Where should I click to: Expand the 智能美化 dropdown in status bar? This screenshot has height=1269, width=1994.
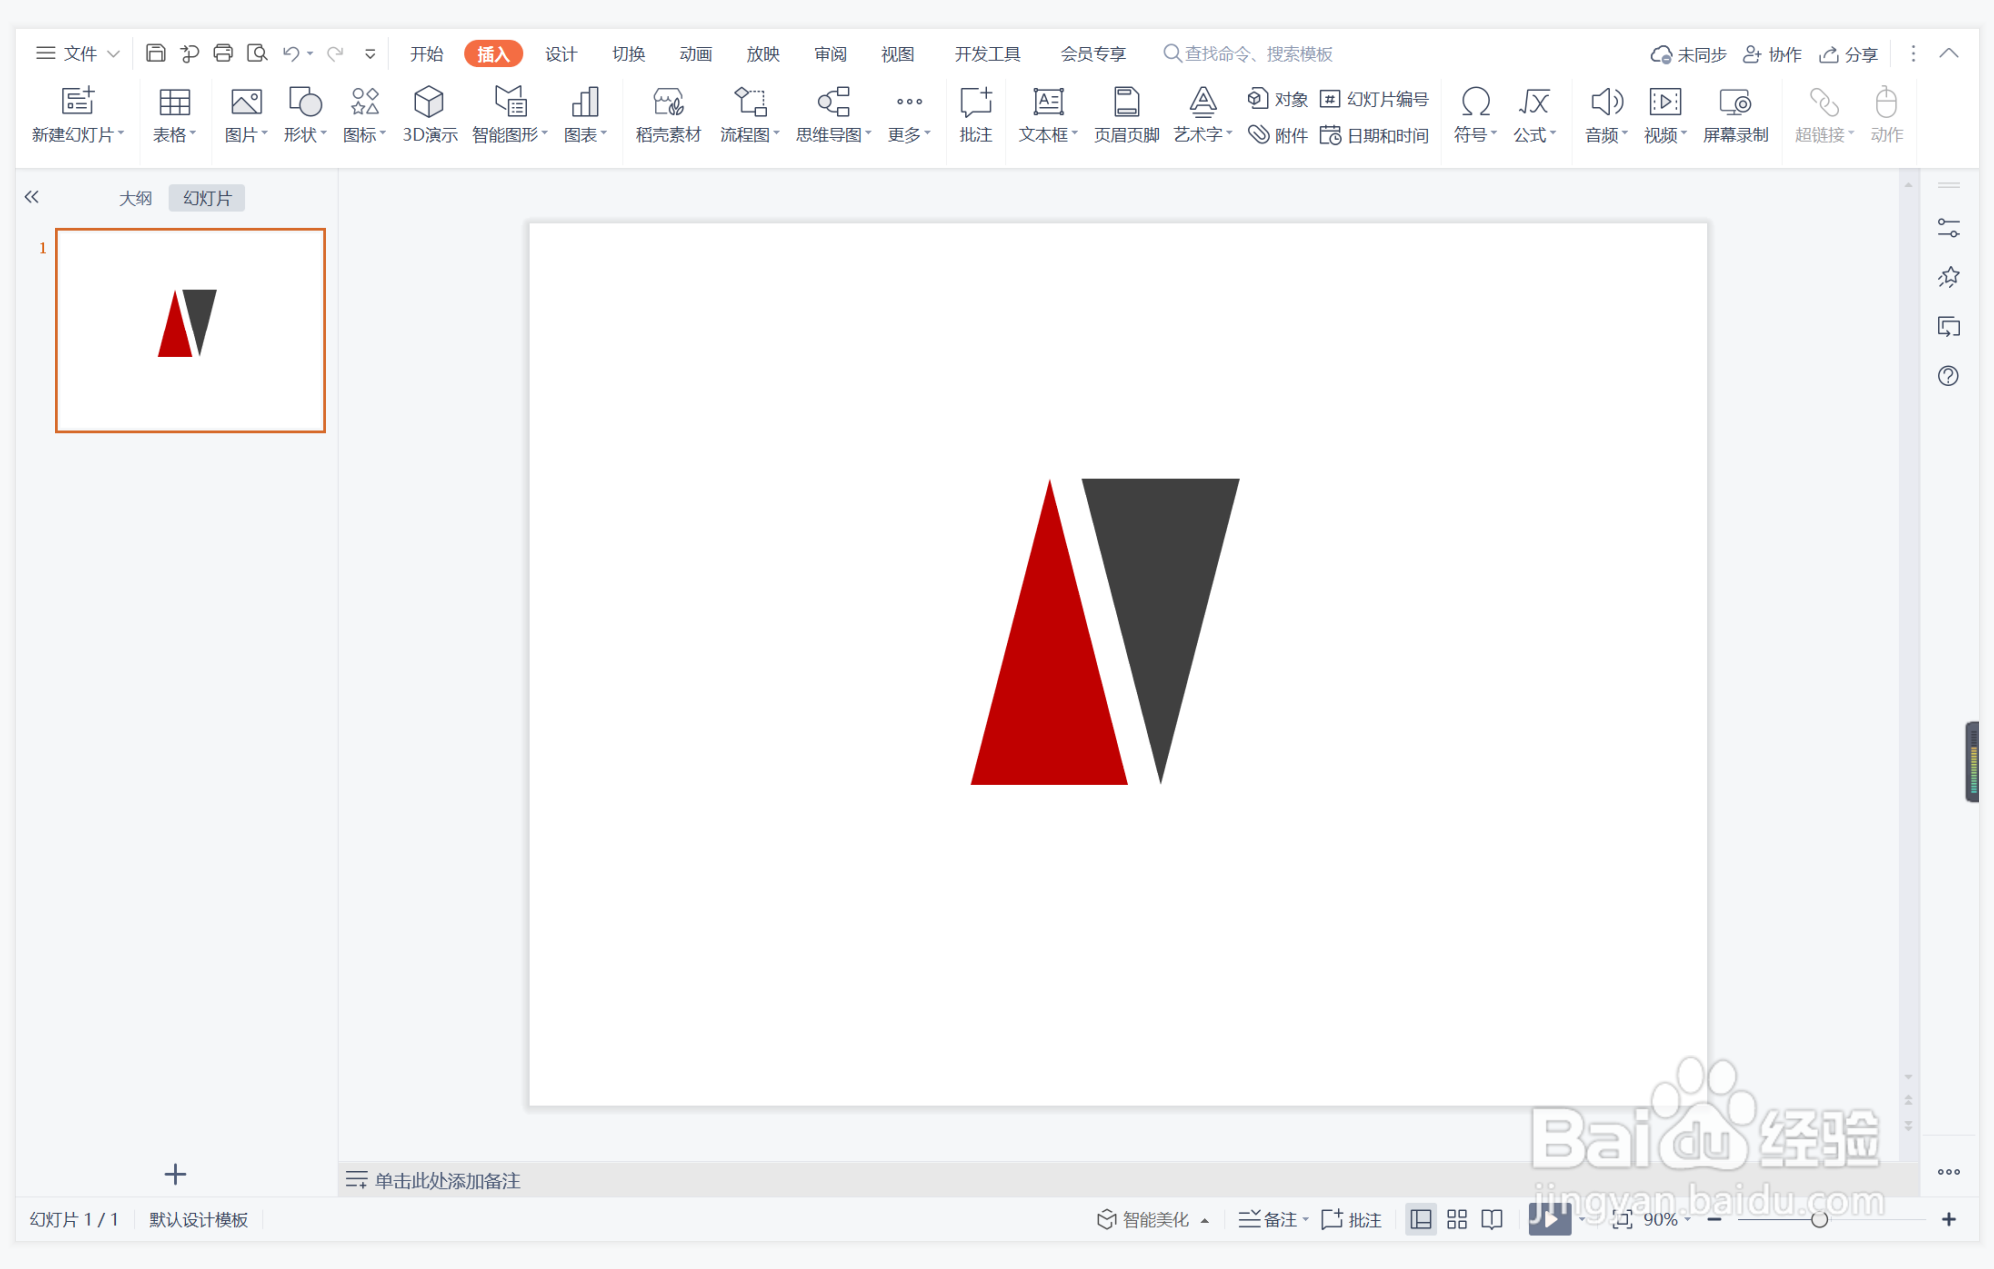point(1205,1220)
